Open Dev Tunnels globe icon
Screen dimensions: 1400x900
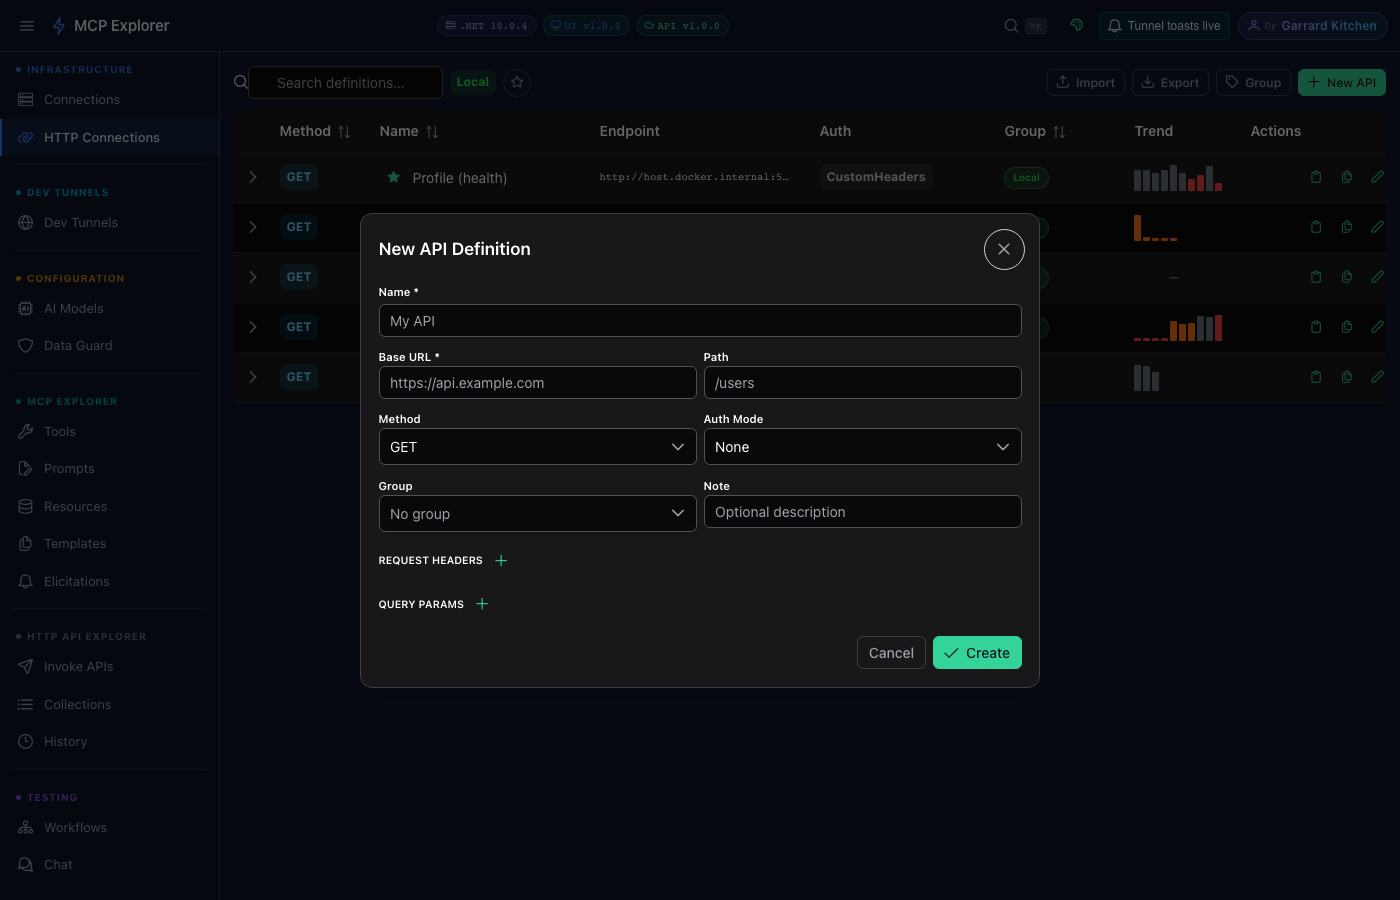[x=26, y=223]
